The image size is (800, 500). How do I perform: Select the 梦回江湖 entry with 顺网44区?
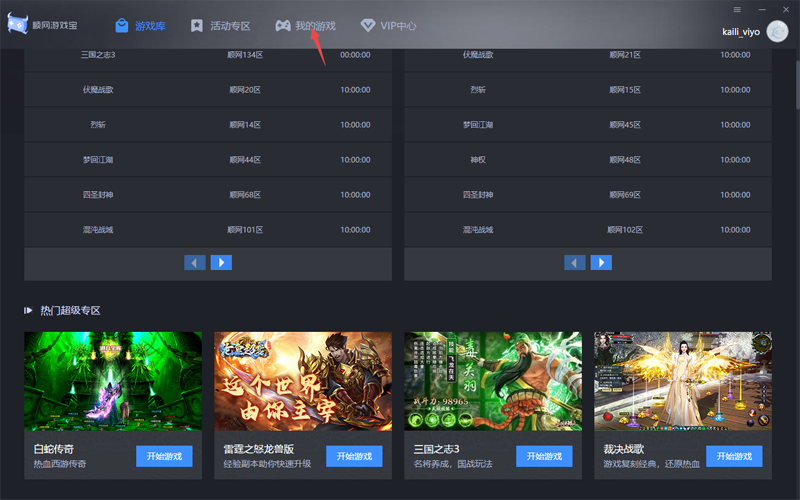[208, 160]
